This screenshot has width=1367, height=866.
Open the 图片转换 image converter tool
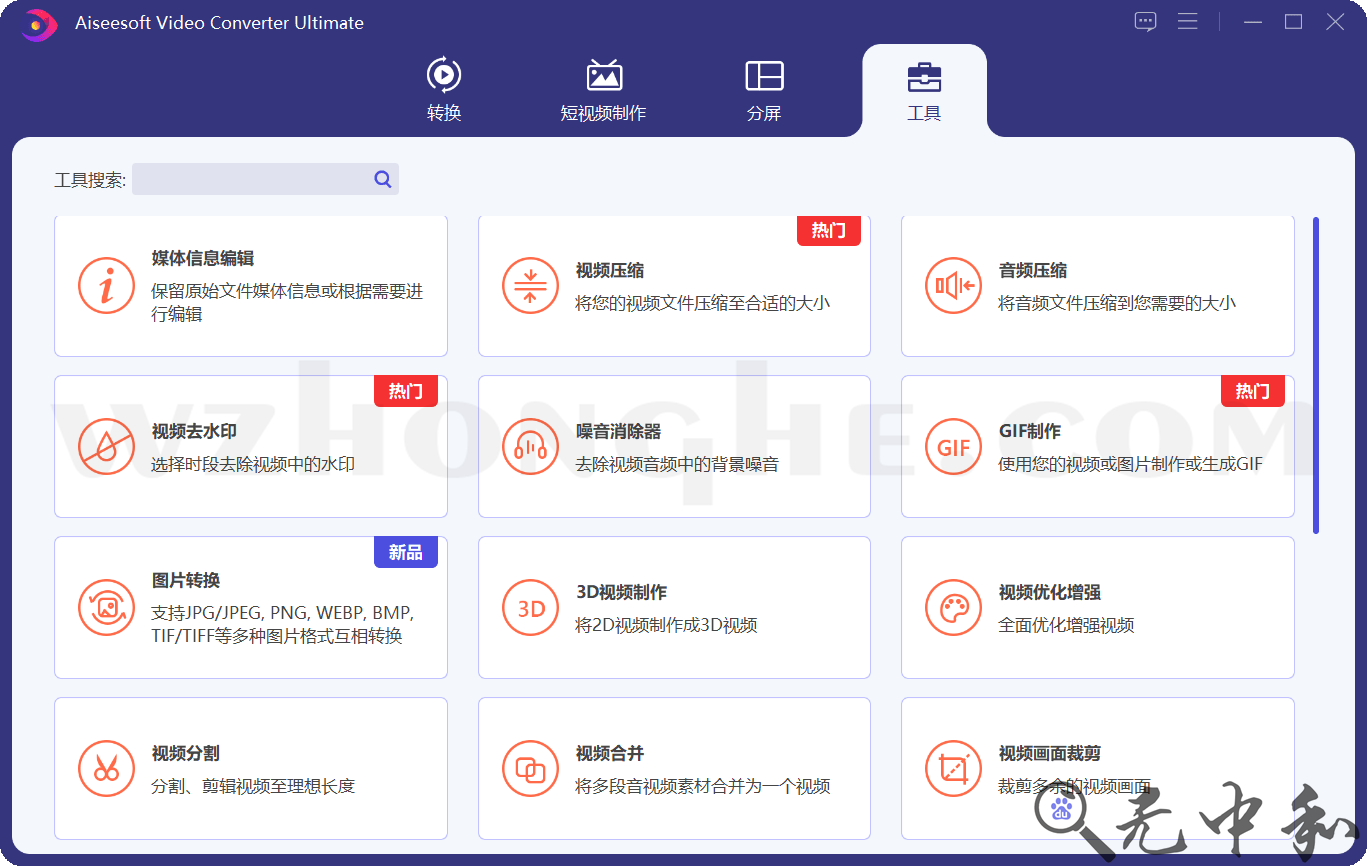coord(250,607)
